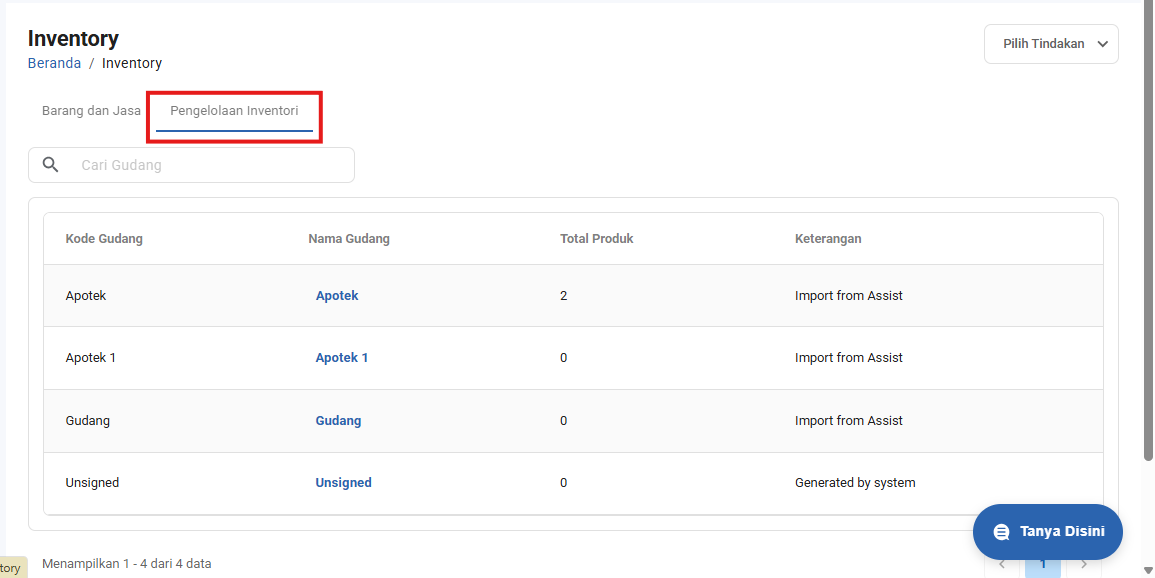1155x578 pixels.
Task: Click the Generated by system row for Unsigned
Action: pos(855,483)
